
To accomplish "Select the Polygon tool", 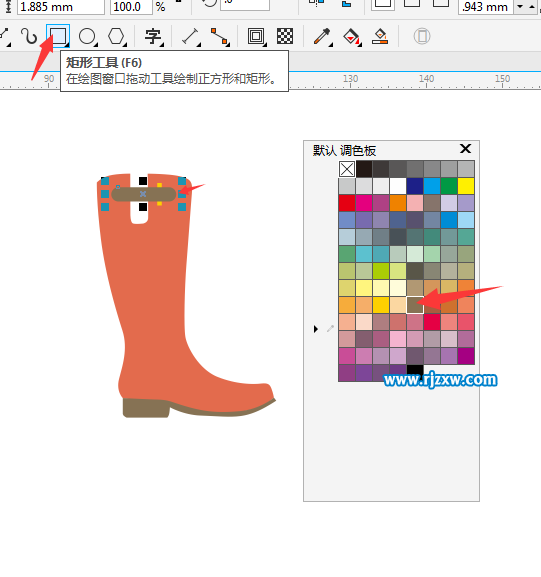I will 117,36.
